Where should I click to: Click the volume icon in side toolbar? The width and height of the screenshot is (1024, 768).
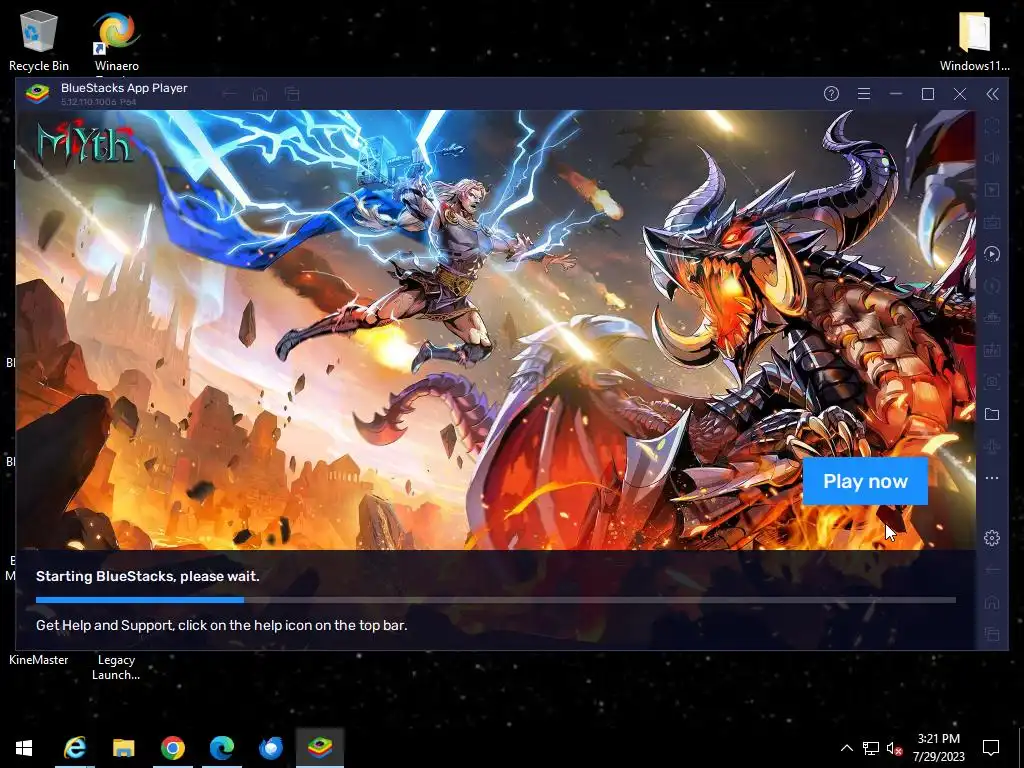click(991, 157)
